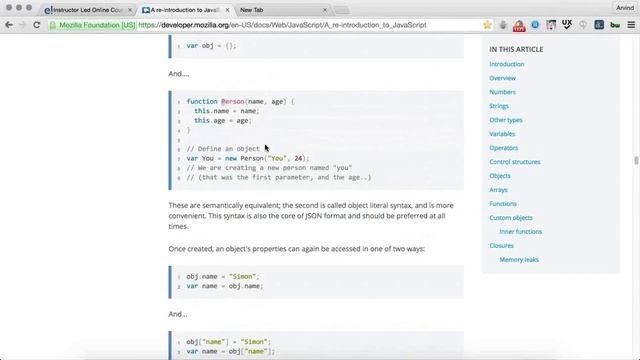
Task: Click the 'These are semantically equivalent' paragraph
Action: pos(311,216)
